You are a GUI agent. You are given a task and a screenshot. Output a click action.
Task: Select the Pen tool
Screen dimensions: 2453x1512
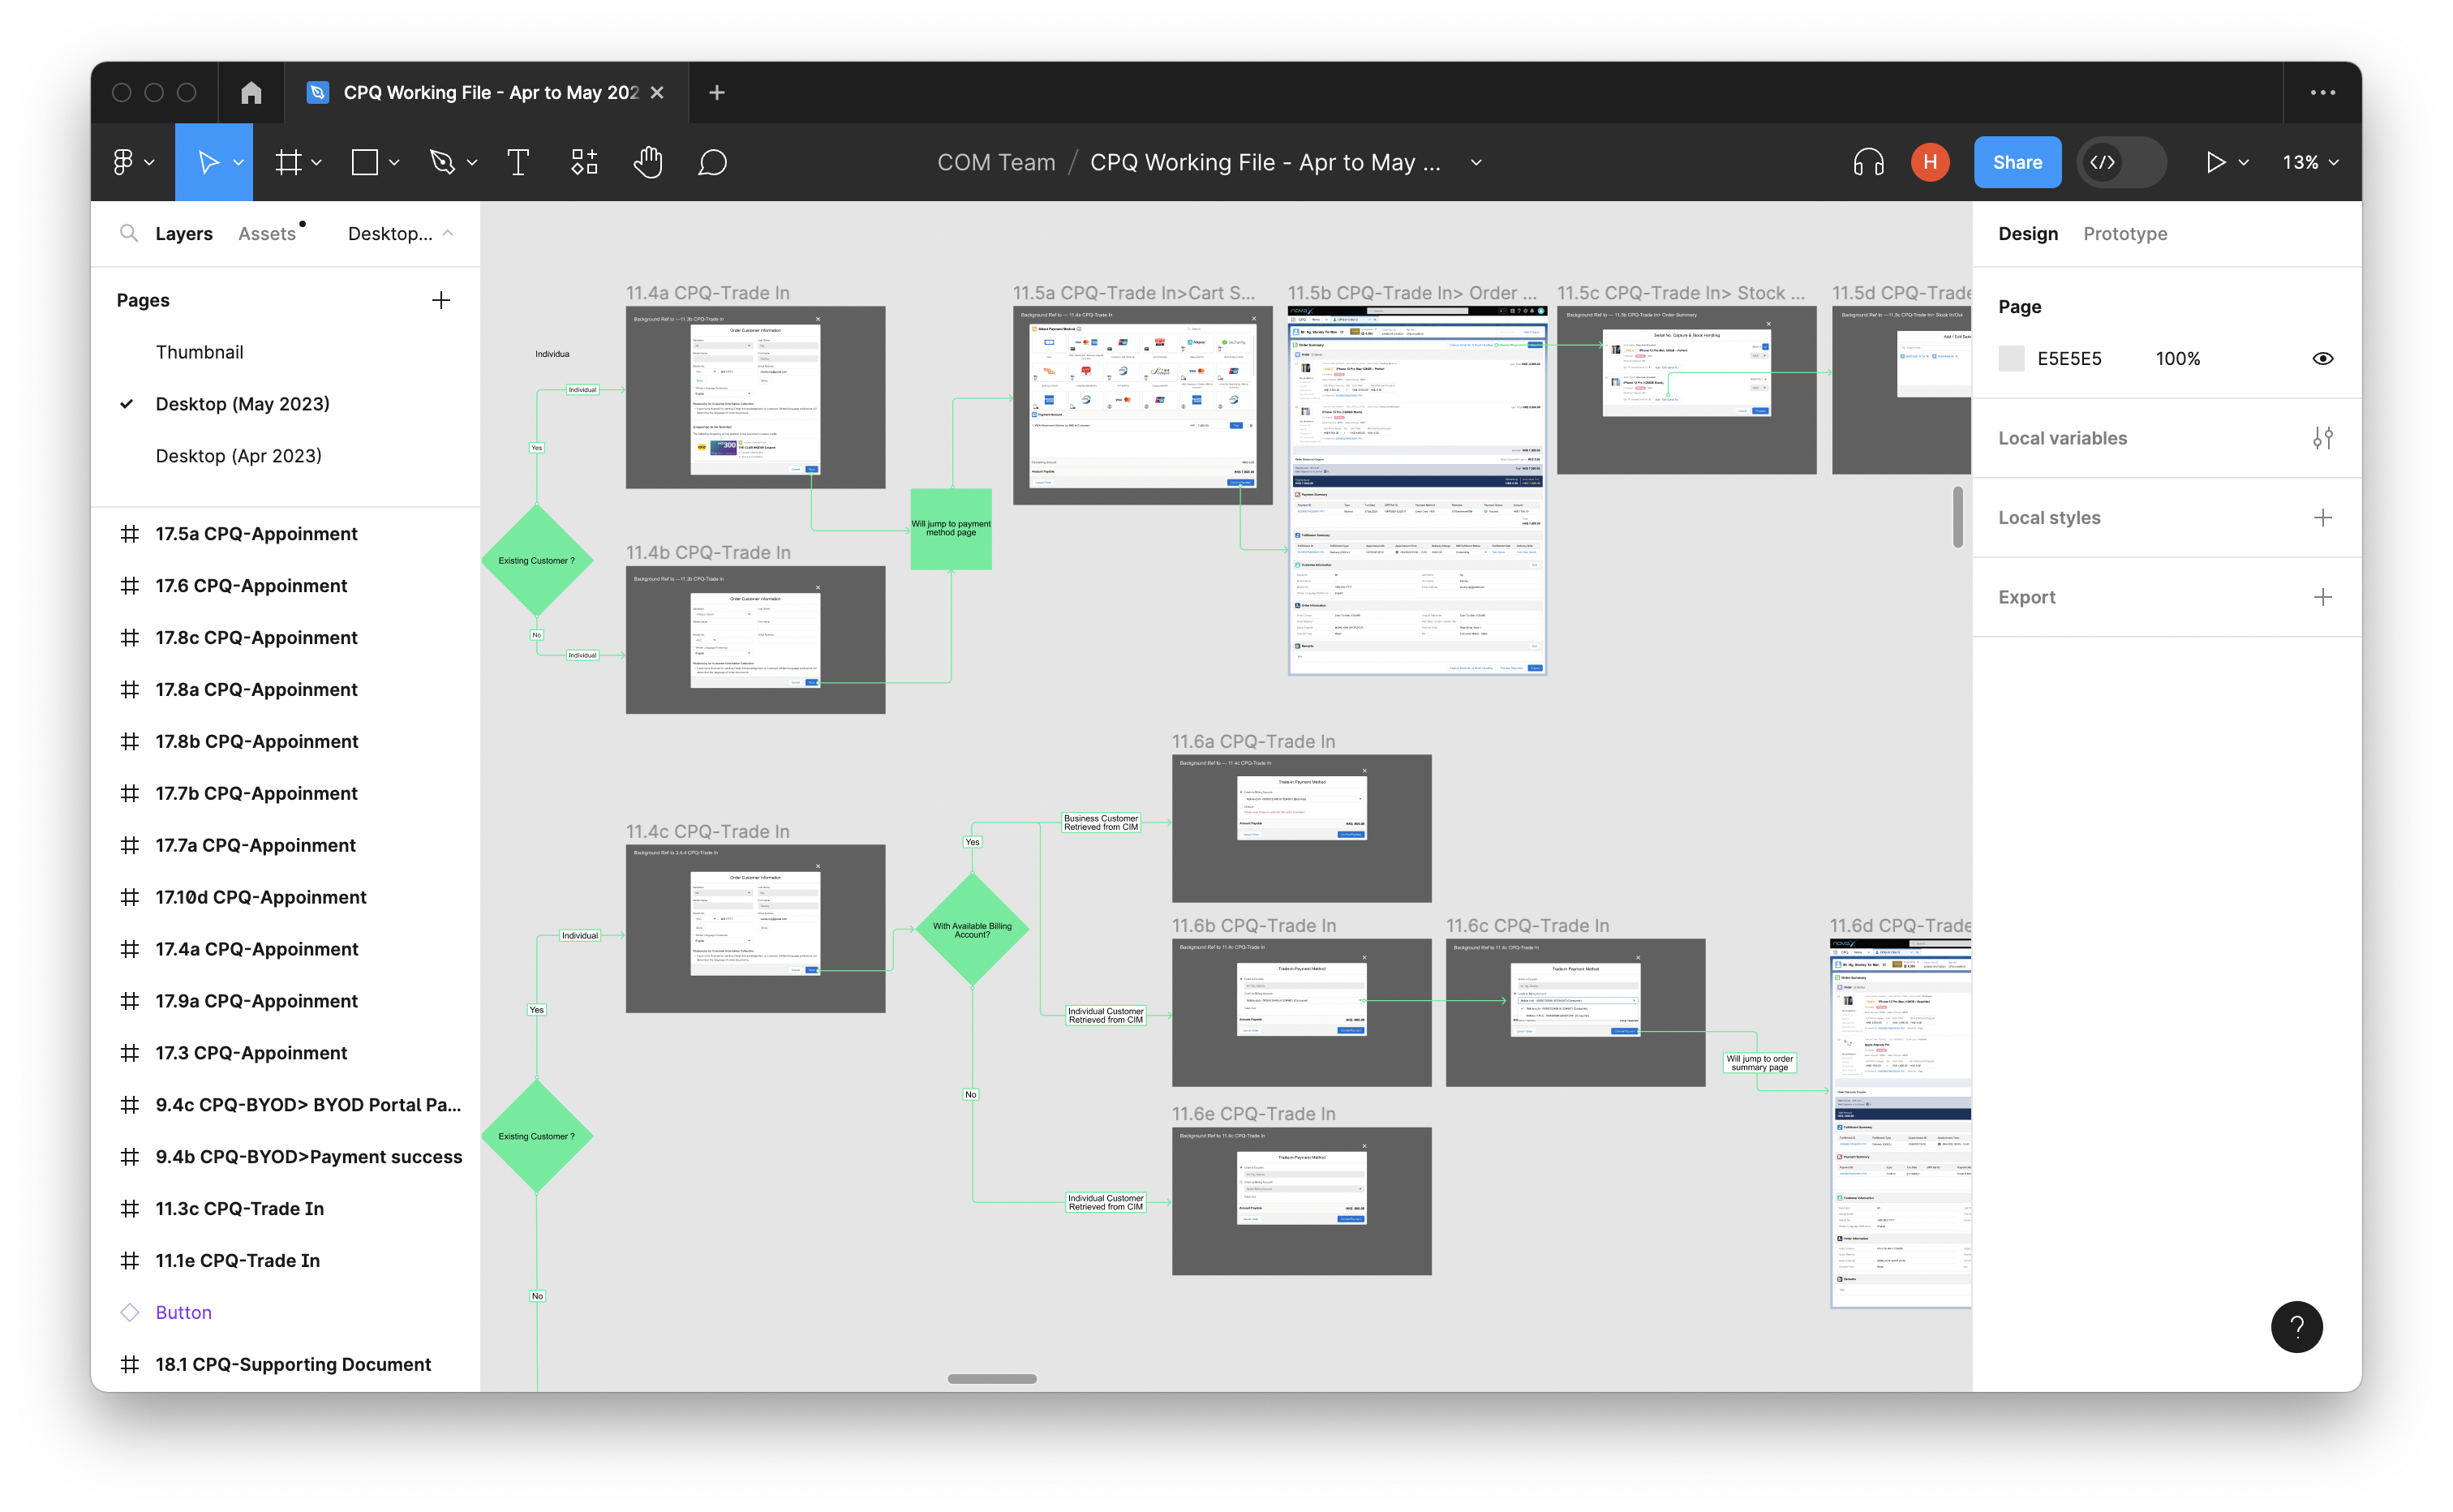coord(442,162)
